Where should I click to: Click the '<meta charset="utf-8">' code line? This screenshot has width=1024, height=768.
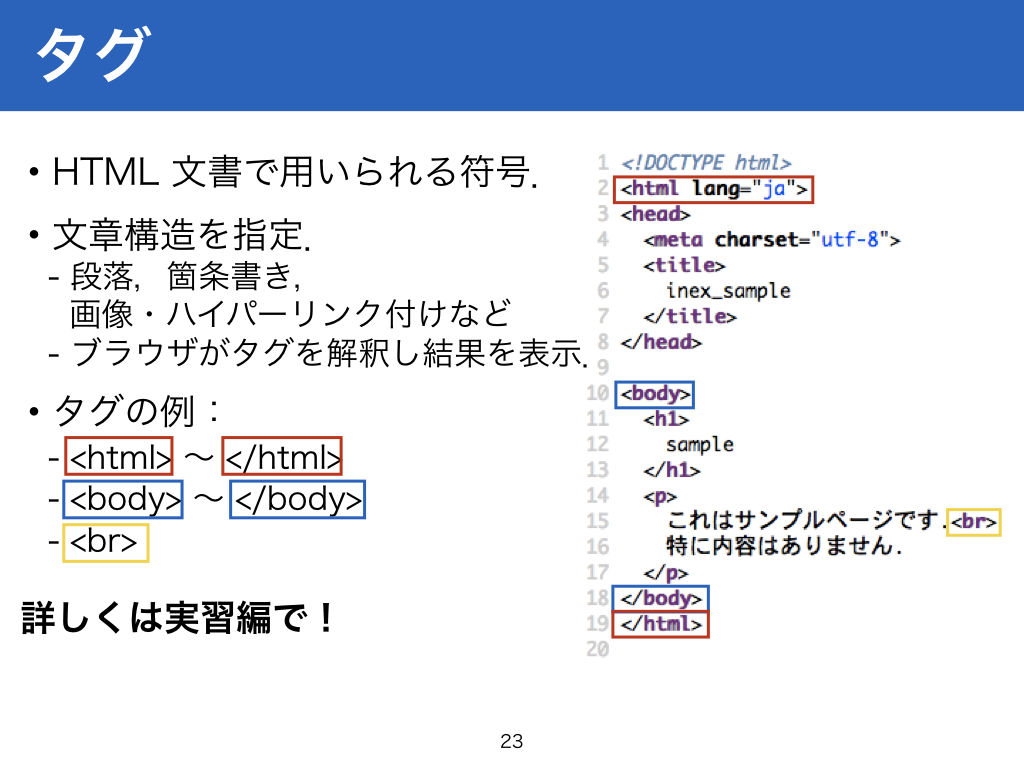click(772, 240)
